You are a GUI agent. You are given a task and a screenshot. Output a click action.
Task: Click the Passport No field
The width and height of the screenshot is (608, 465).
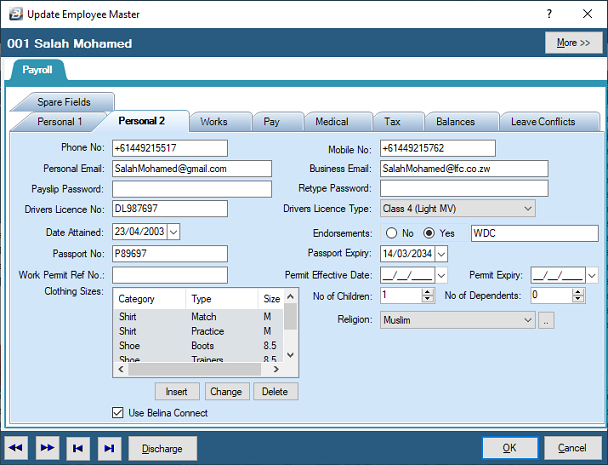[170, 254]
